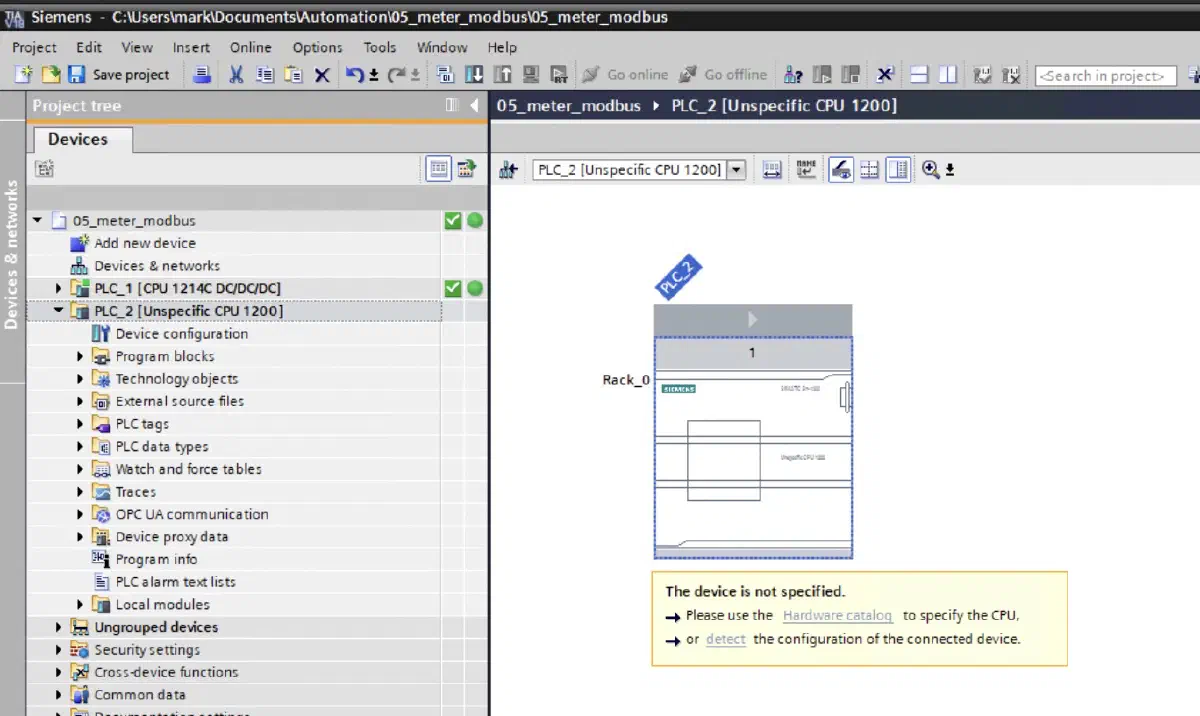Click the Zoom magnifier icon in device view
1200x716 pixels.
[930, 170]
